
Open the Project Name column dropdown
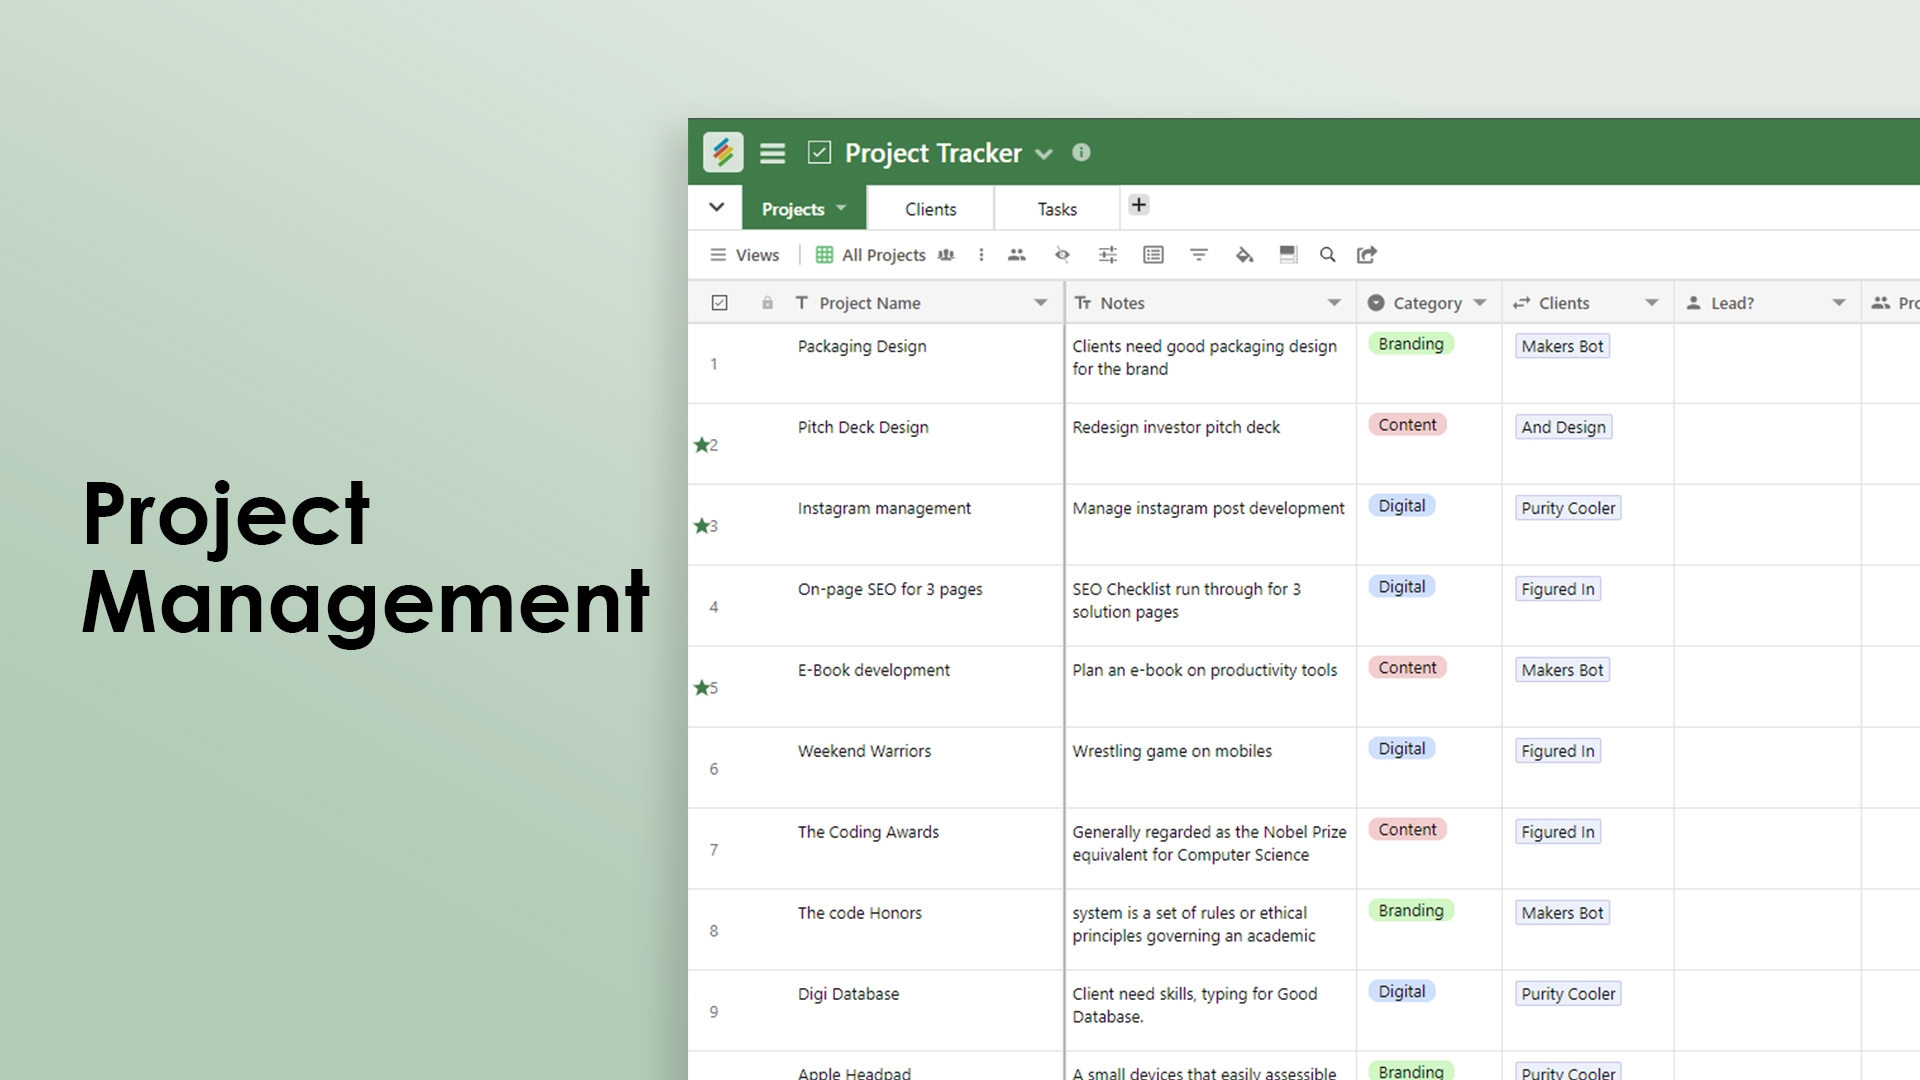[1040, 303]
